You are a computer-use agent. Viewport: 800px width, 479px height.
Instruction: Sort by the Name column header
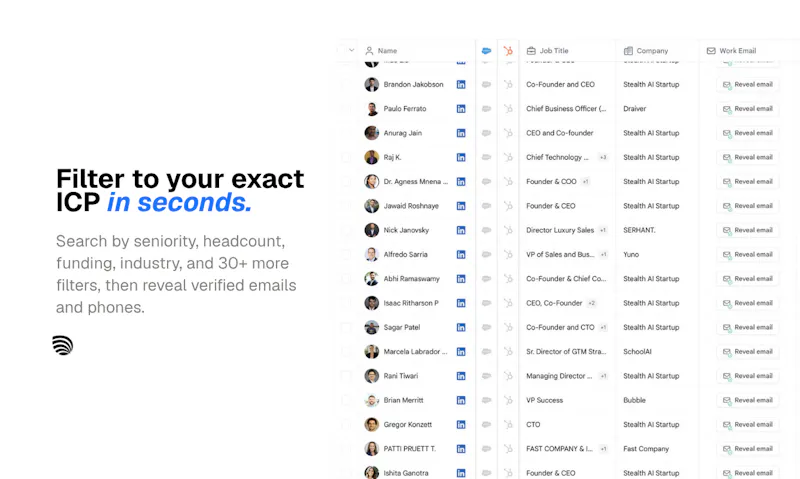point(387,51)
